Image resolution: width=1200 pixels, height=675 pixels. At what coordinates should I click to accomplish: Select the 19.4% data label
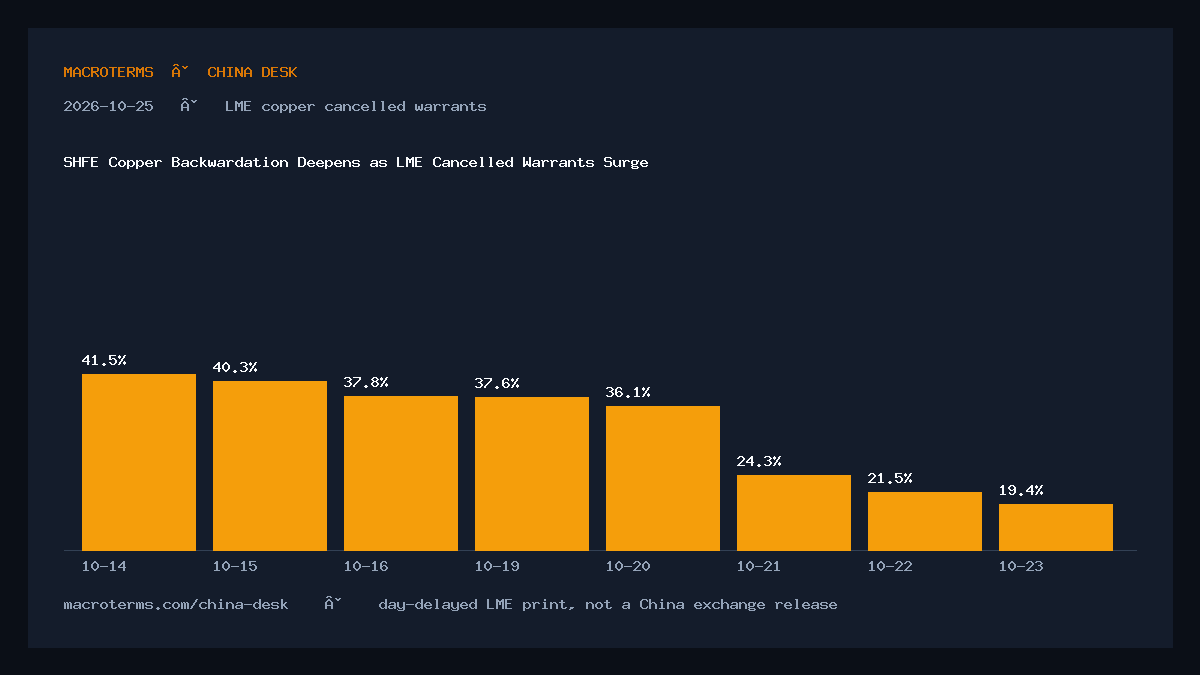coord(1021,490)
